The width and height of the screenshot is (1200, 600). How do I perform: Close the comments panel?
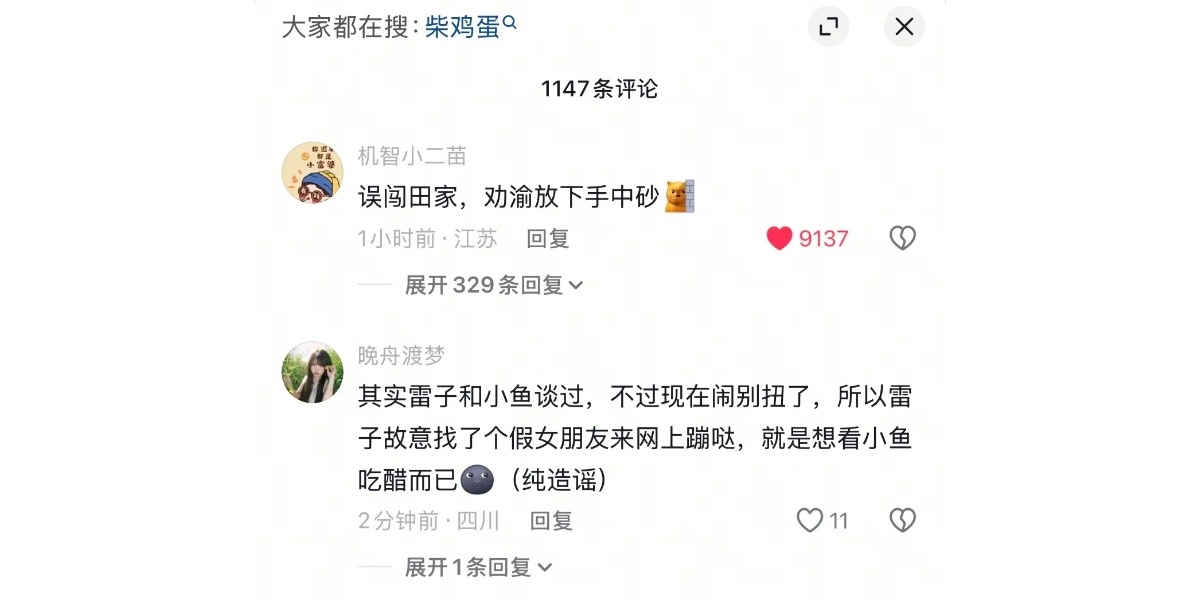coord(904,27)
